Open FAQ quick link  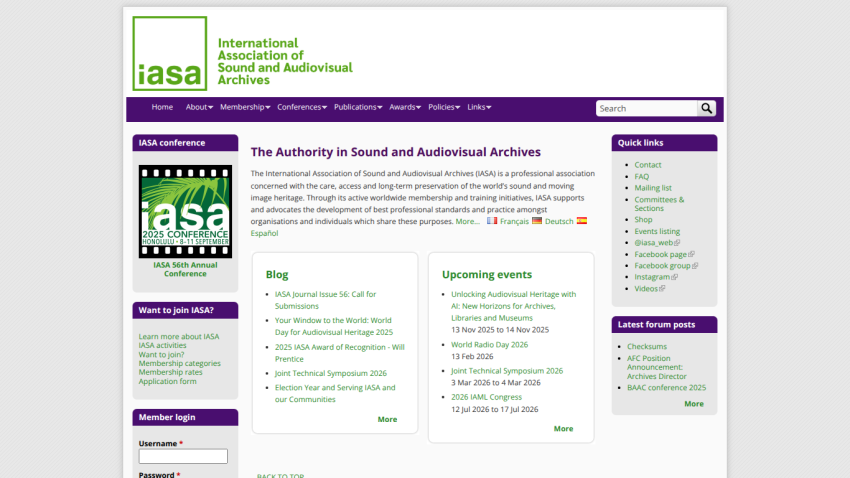(642, 177)
